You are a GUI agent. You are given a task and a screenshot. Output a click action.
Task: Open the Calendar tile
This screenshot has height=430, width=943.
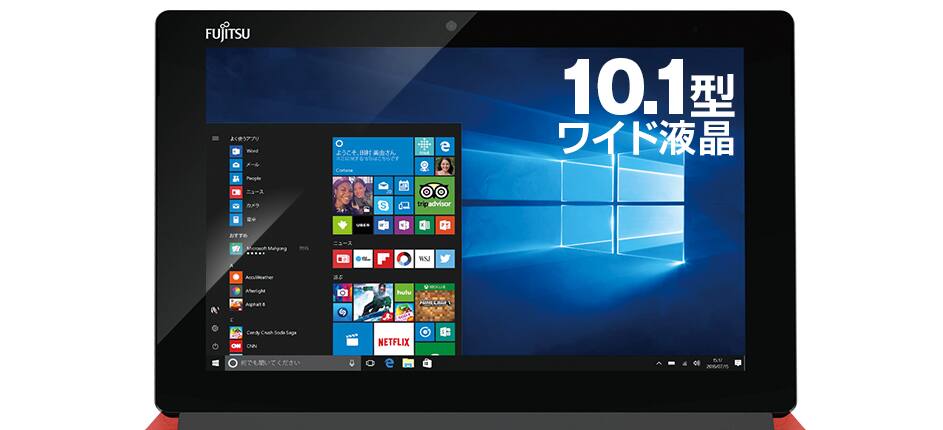(404, 185)
